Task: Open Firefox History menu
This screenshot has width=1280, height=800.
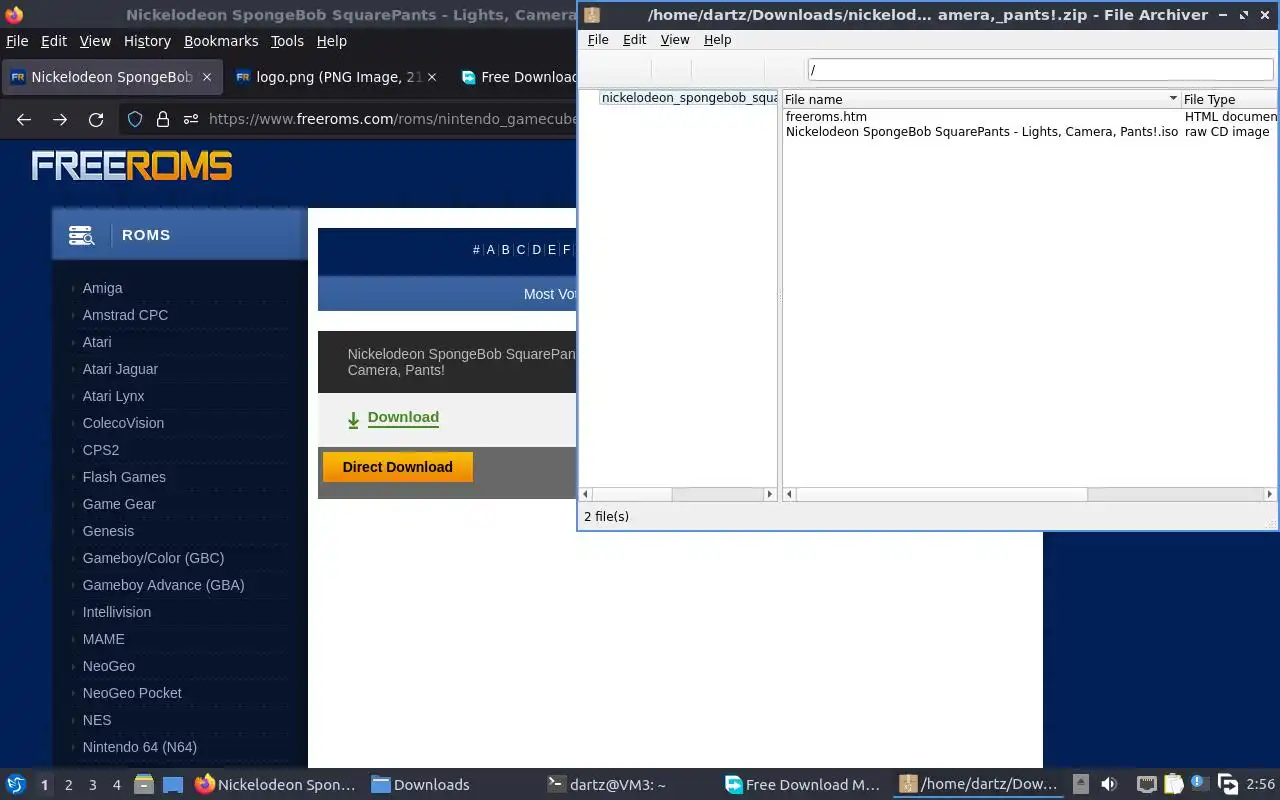Action: [x=147, y=41]
